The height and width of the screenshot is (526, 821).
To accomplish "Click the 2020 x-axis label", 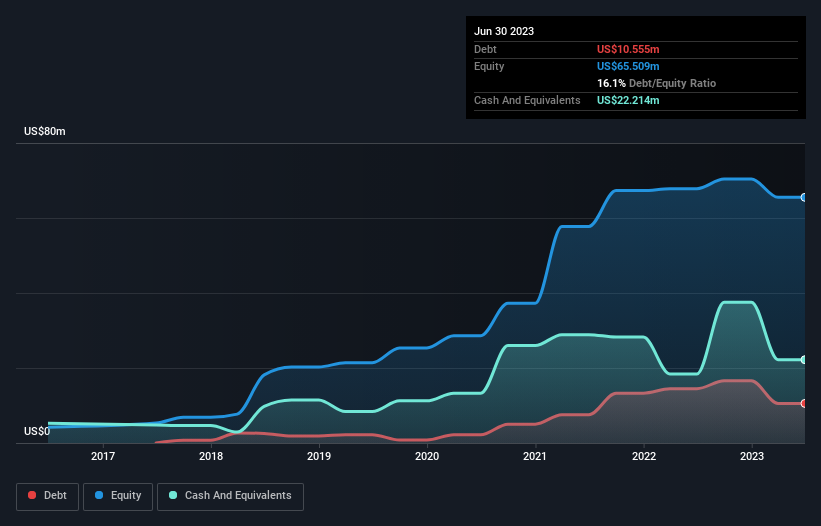I will [427, 456].
